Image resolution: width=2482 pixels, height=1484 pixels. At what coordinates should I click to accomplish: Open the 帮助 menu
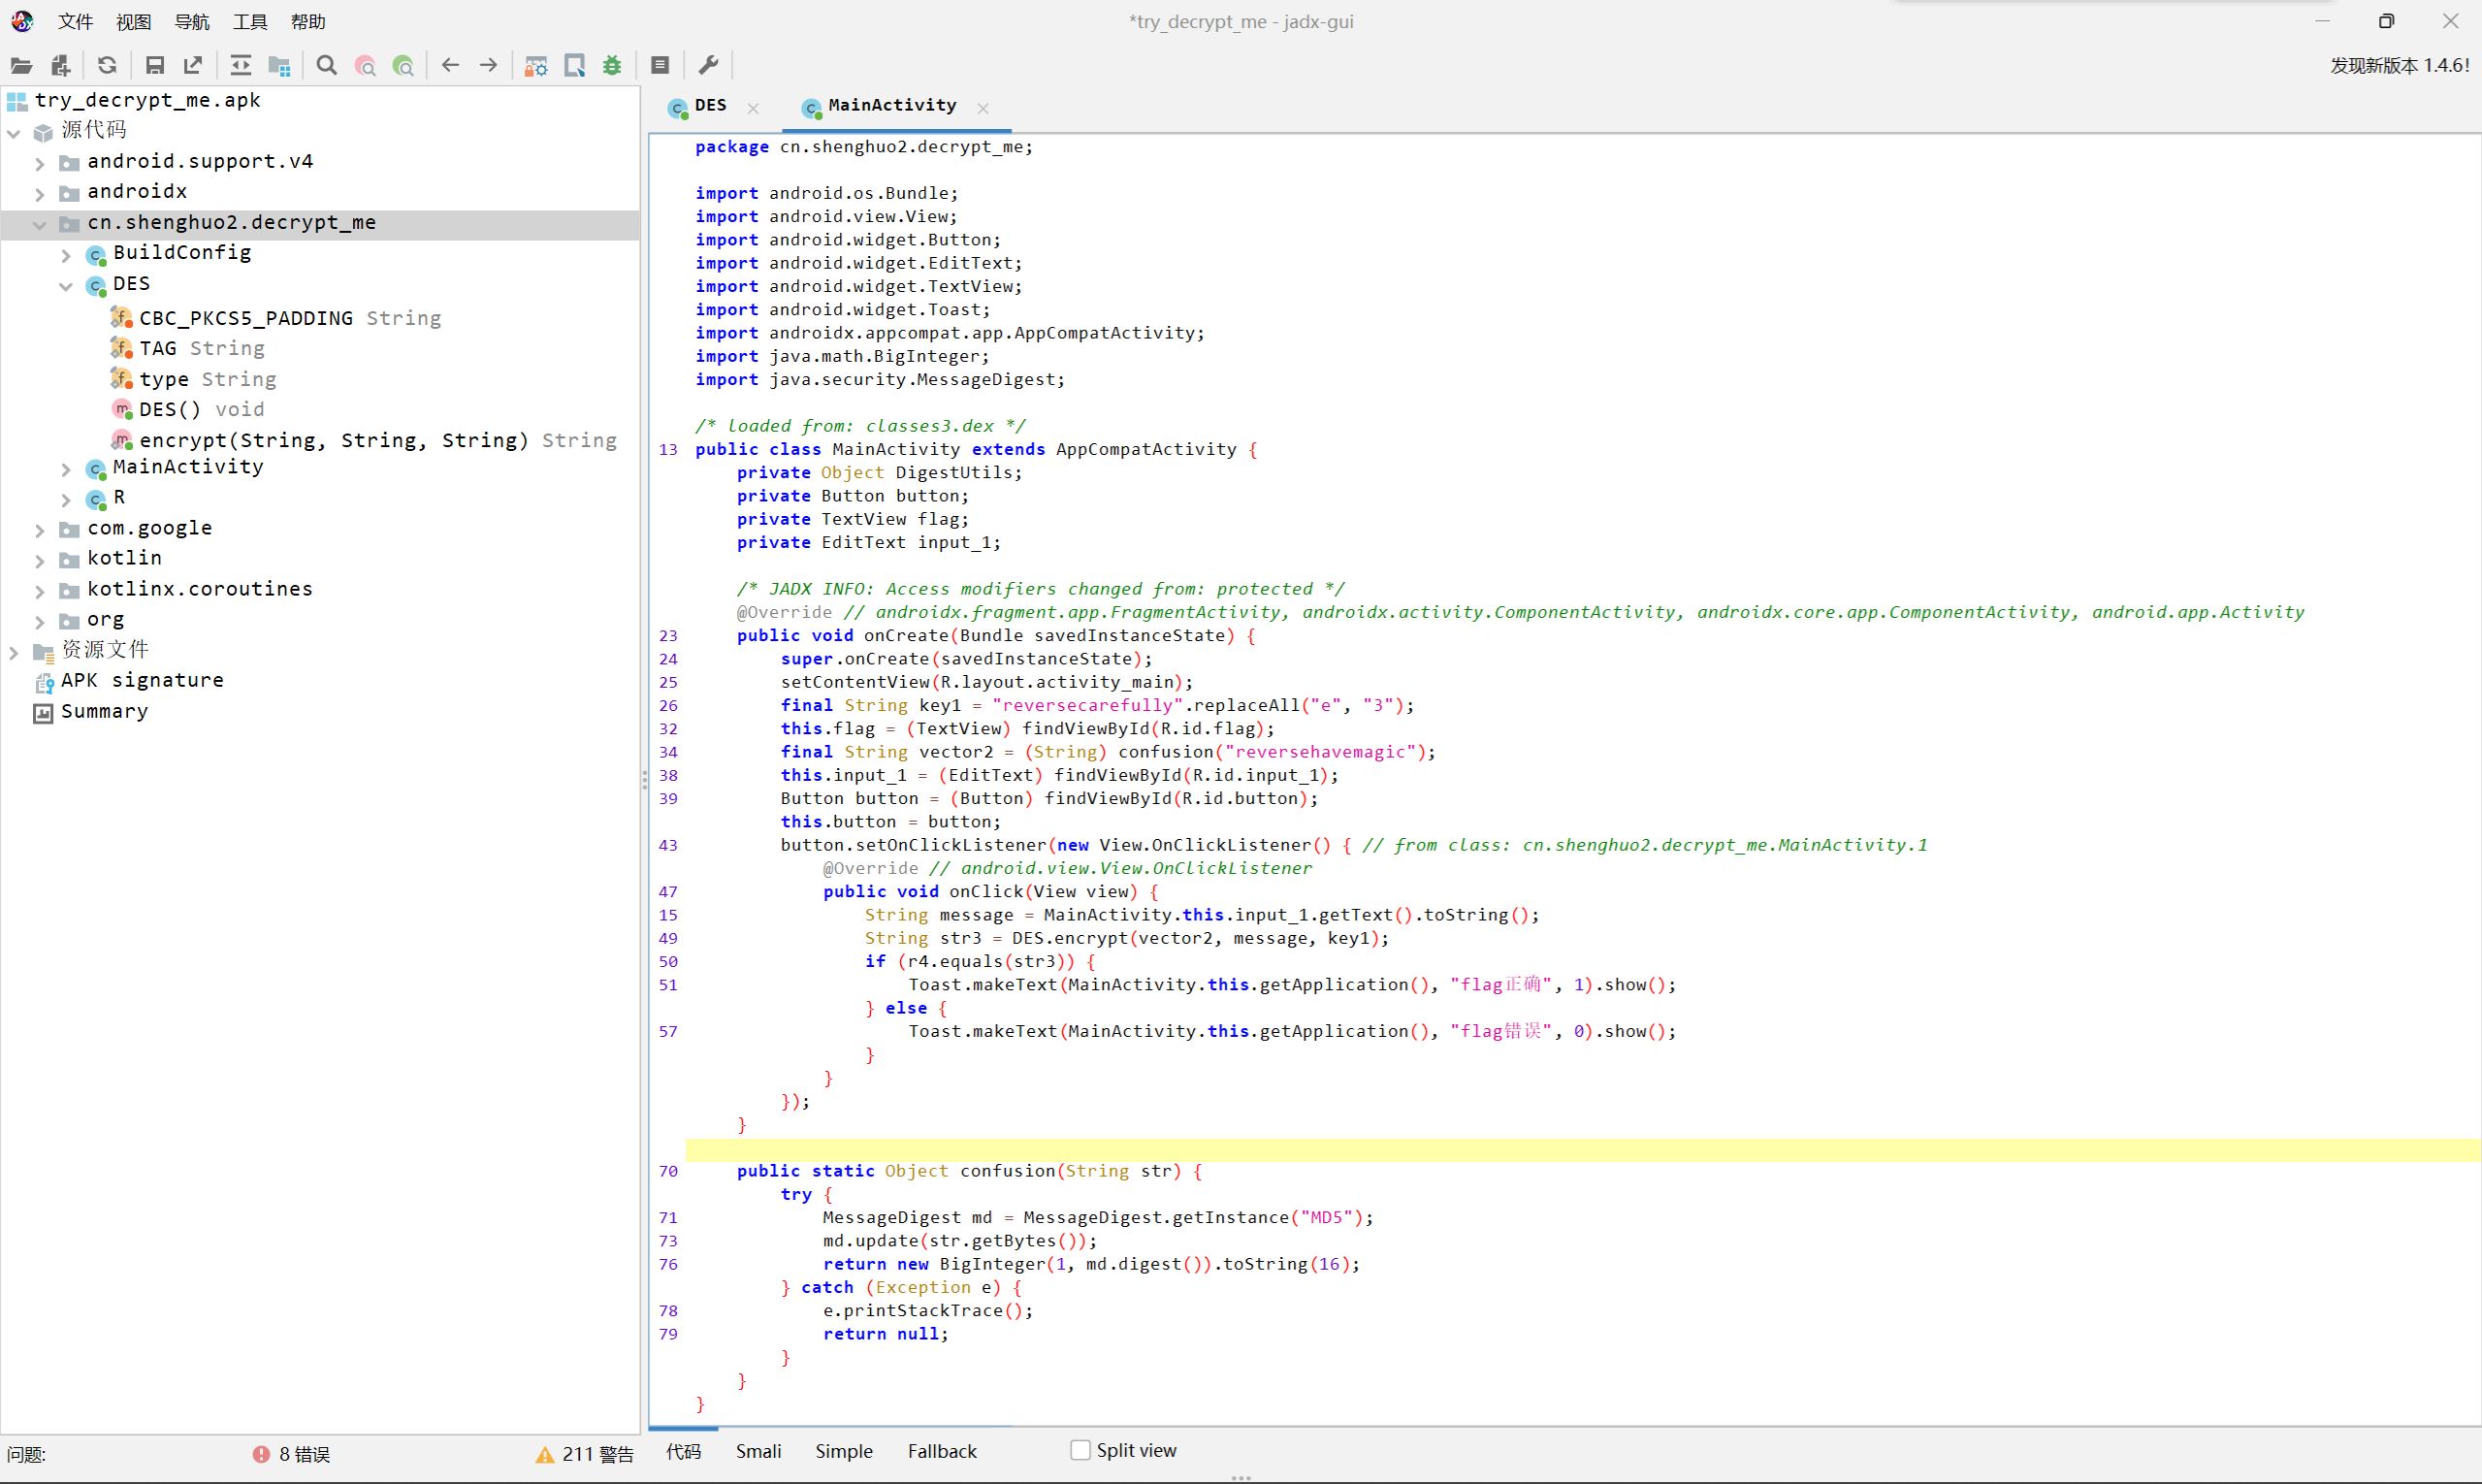pos(308,21)
